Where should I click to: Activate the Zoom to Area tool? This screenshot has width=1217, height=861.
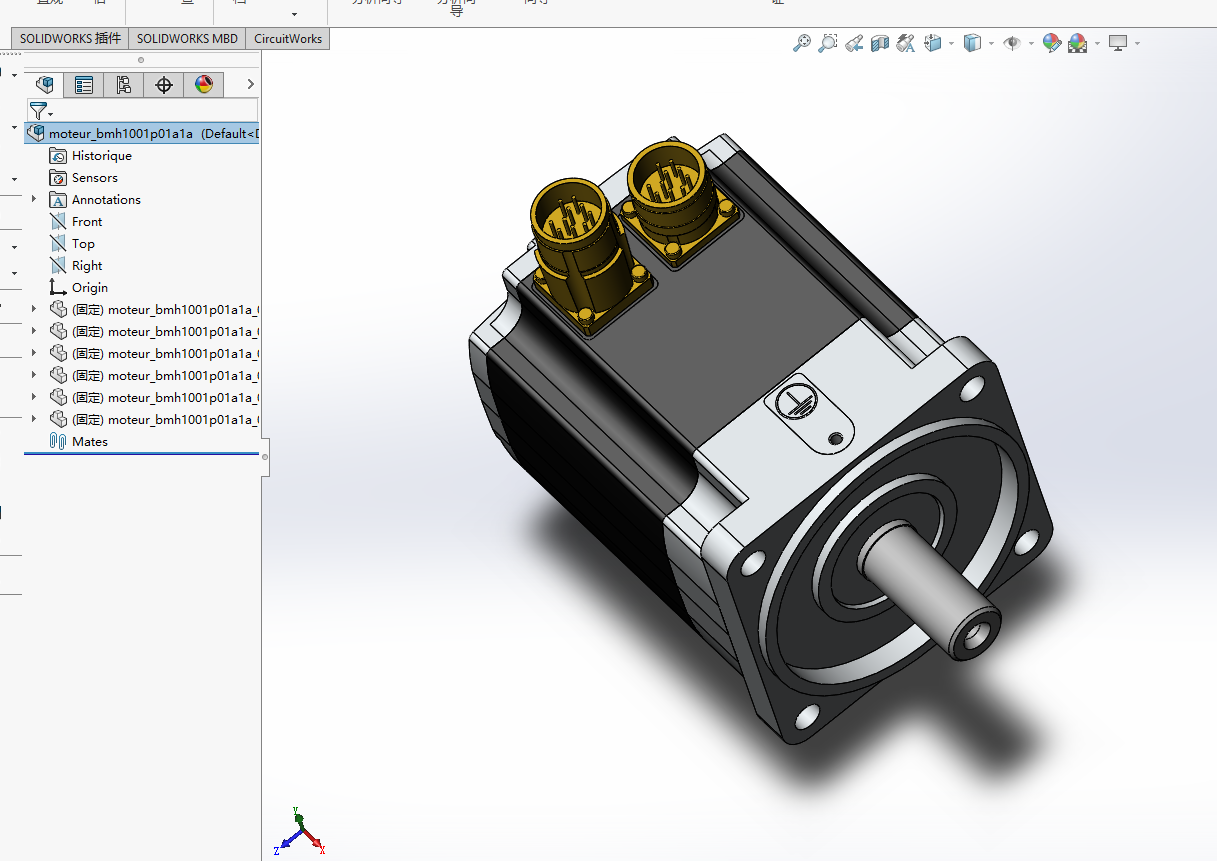tap(828, 43)
